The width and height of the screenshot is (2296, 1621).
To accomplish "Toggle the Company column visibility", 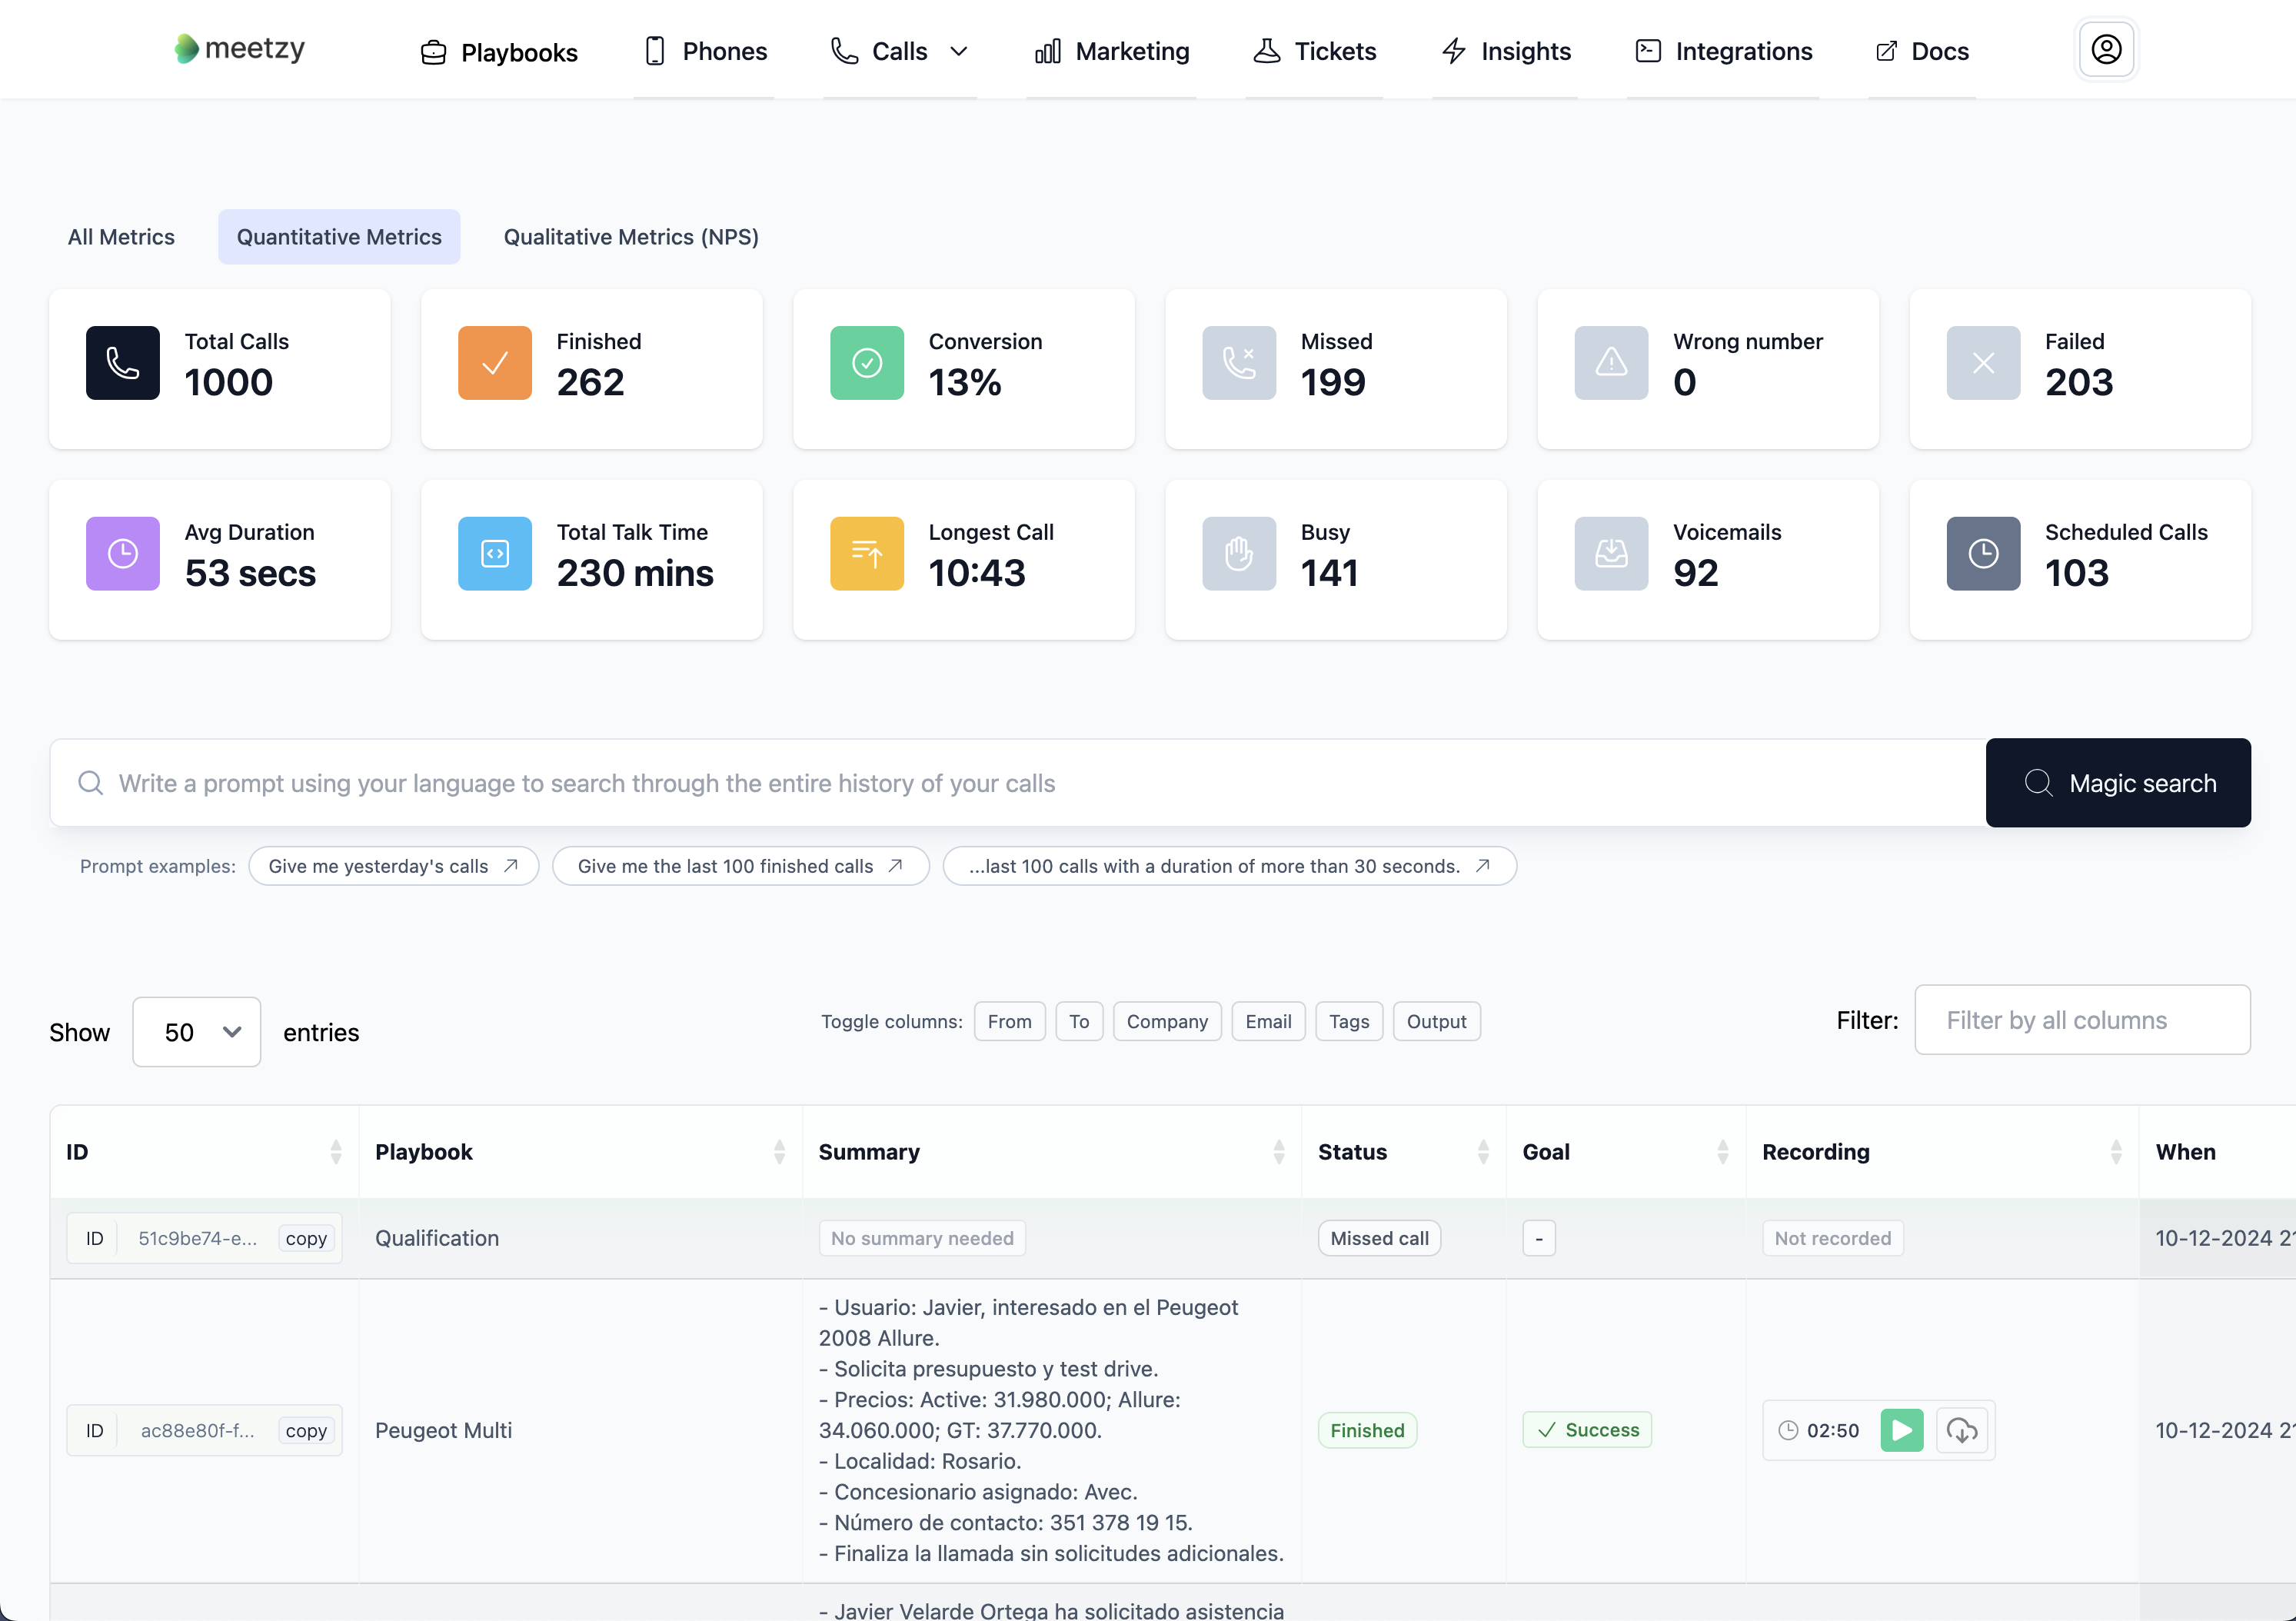I will click(x=1167, y=1021).
